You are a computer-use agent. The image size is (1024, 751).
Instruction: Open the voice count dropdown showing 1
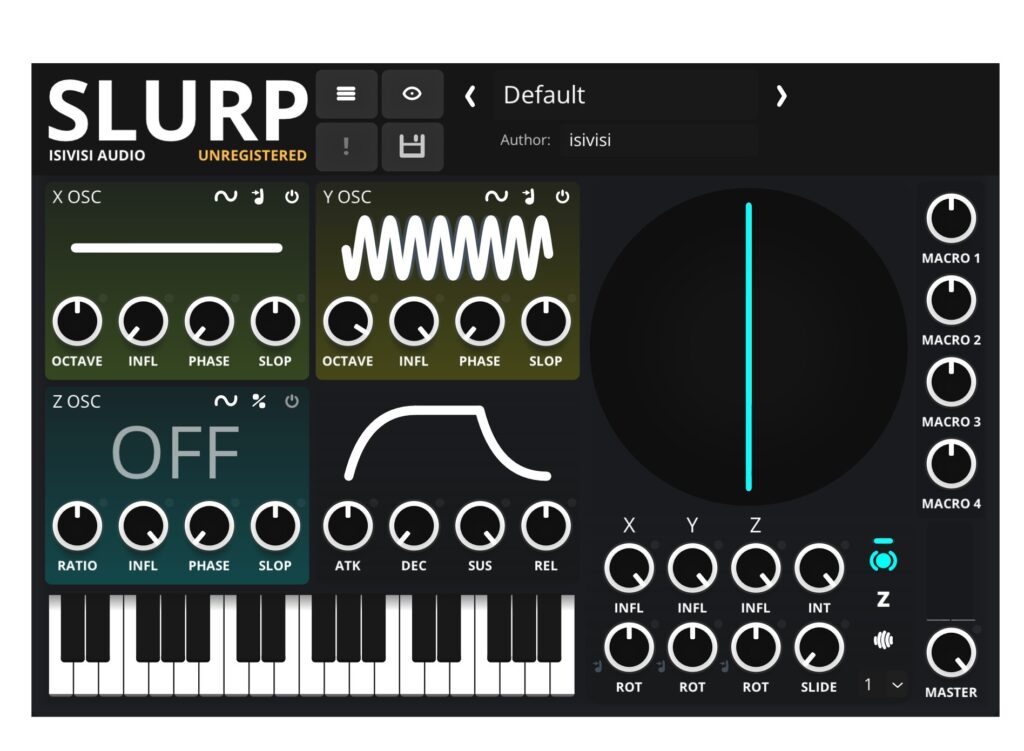click(883, 685)
